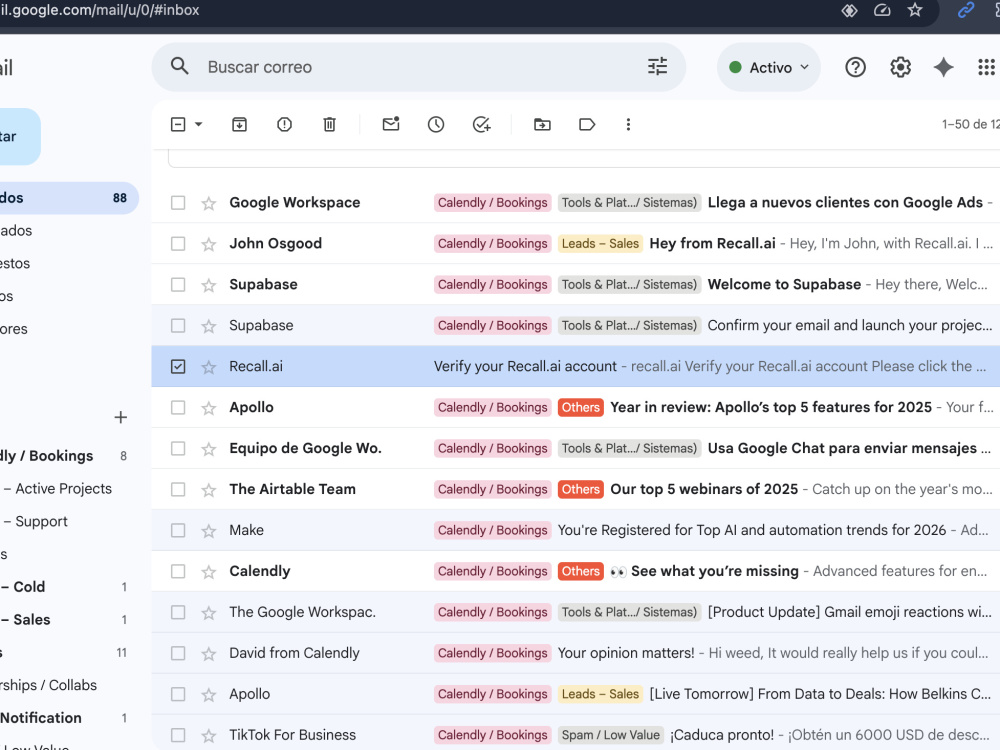This screenshot has height=750, width=1000.
Task: Open the select dropdown arrow
Action: [x=198, y=124]
